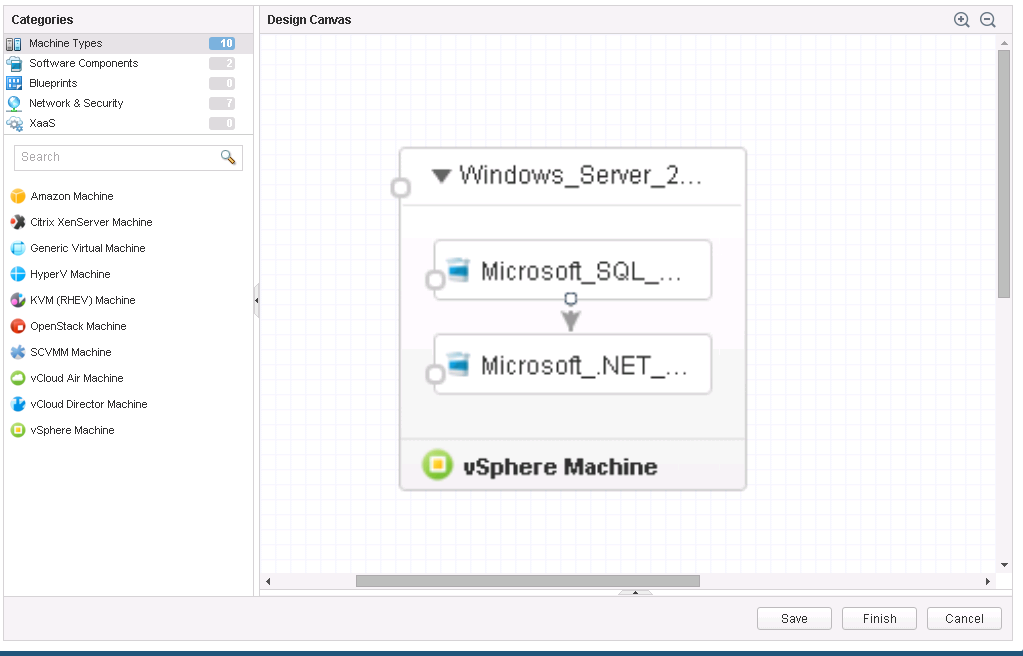
Task: Collapse the Windows_Server machine node
Action: point(442,176)
